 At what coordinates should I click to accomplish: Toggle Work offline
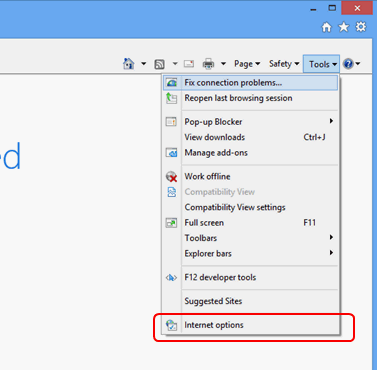[250, 176]
